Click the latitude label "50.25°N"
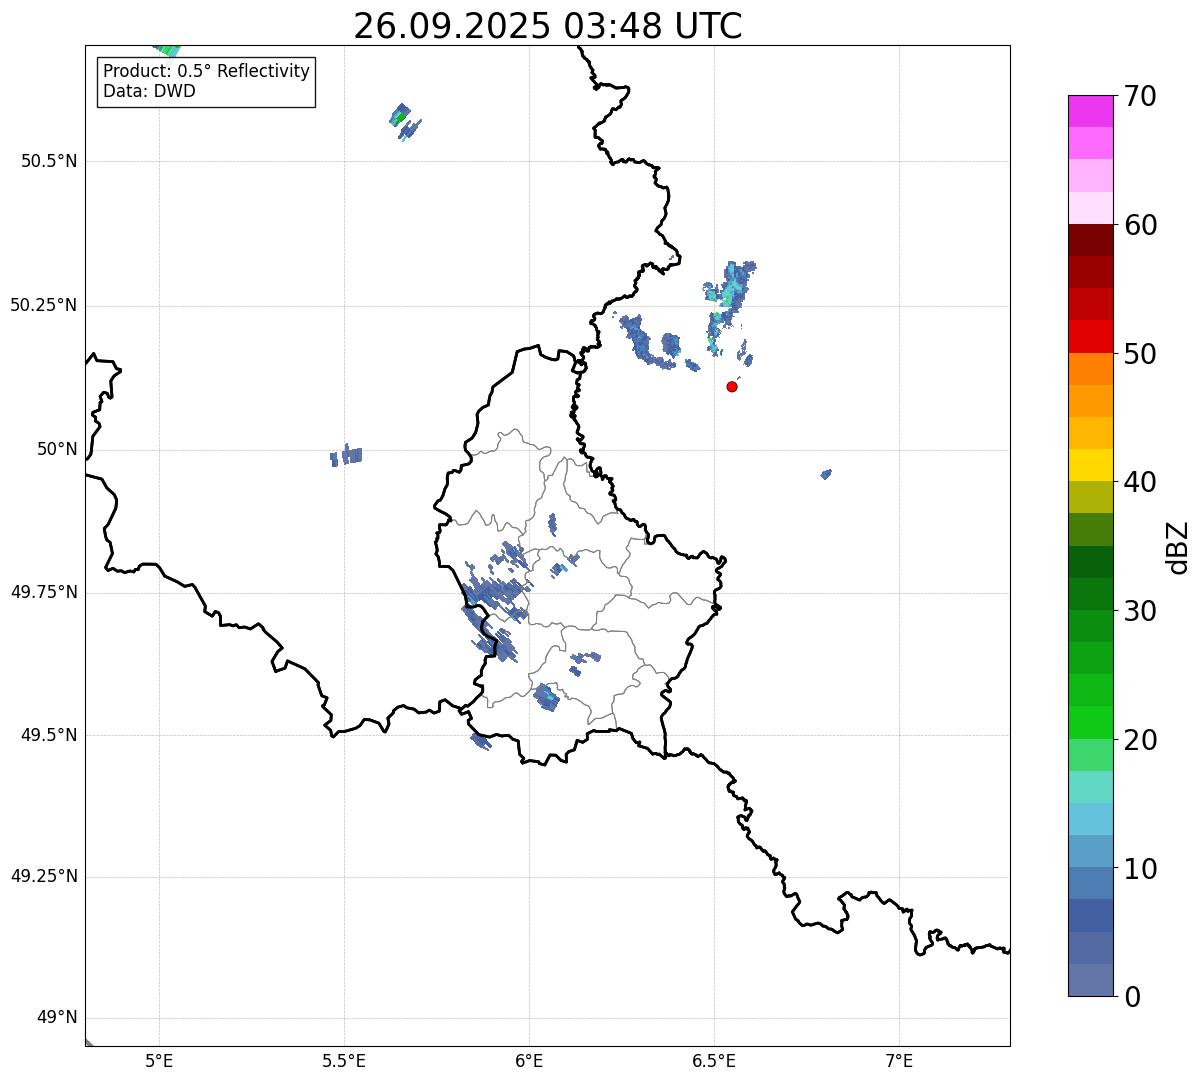This screenshot has height=1081, width=1202. click(44, 305)
